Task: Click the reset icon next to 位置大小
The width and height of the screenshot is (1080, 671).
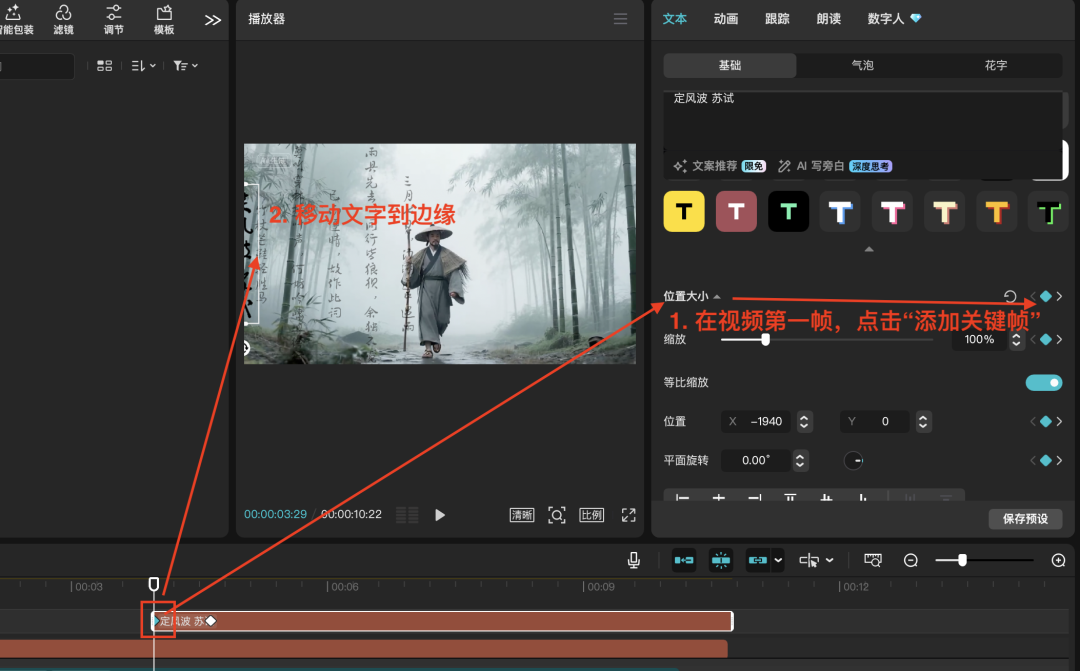Action: point(1010,296)
